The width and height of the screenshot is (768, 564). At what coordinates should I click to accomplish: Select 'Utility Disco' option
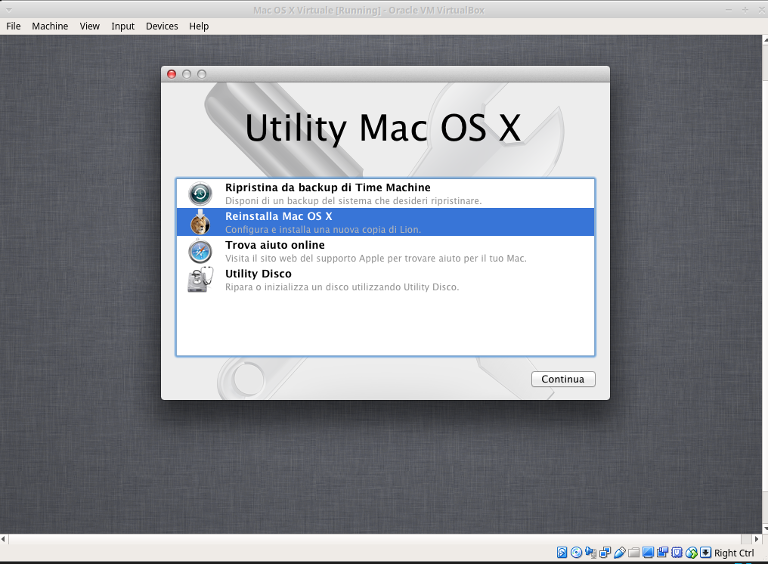point(385,280)
